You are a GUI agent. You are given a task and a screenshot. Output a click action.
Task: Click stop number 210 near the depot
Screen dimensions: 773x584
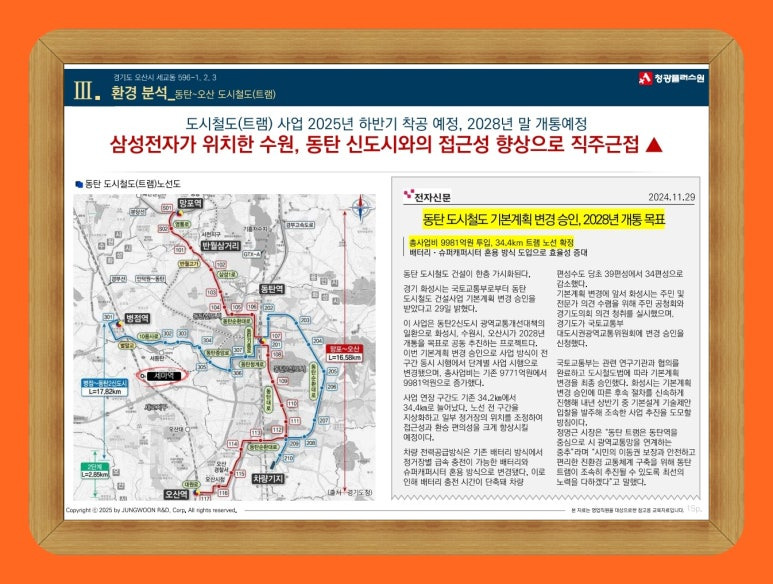coord(288,458)
